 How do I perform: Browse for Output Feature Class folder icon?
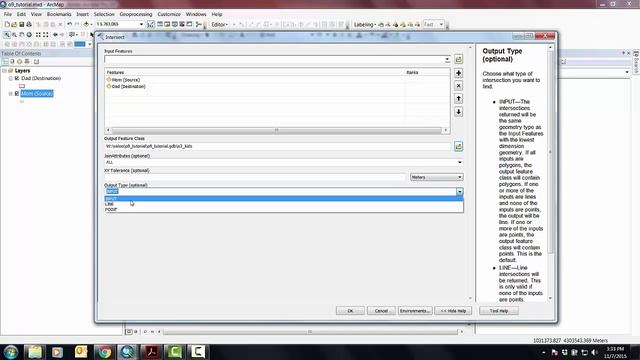pos(458,146)
